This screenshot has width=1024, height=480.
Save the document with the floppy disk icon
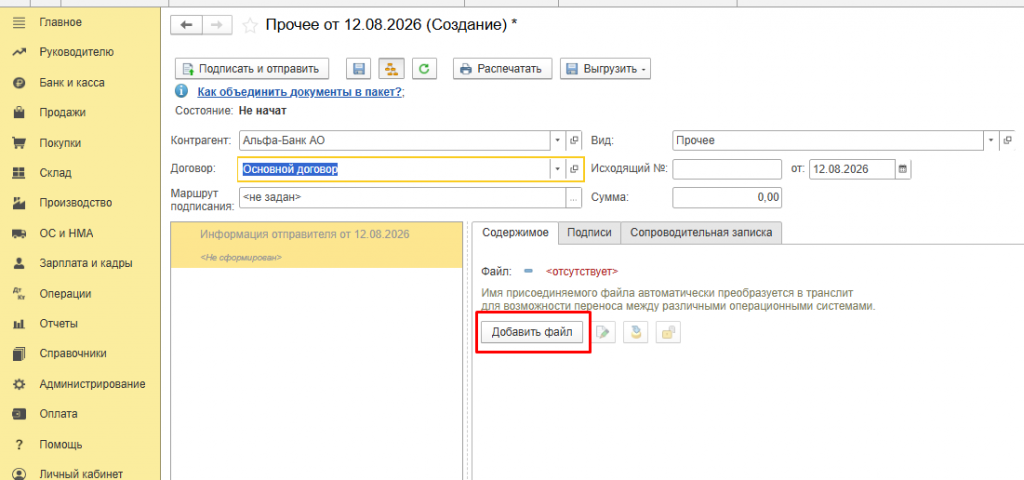pos(358,69)
